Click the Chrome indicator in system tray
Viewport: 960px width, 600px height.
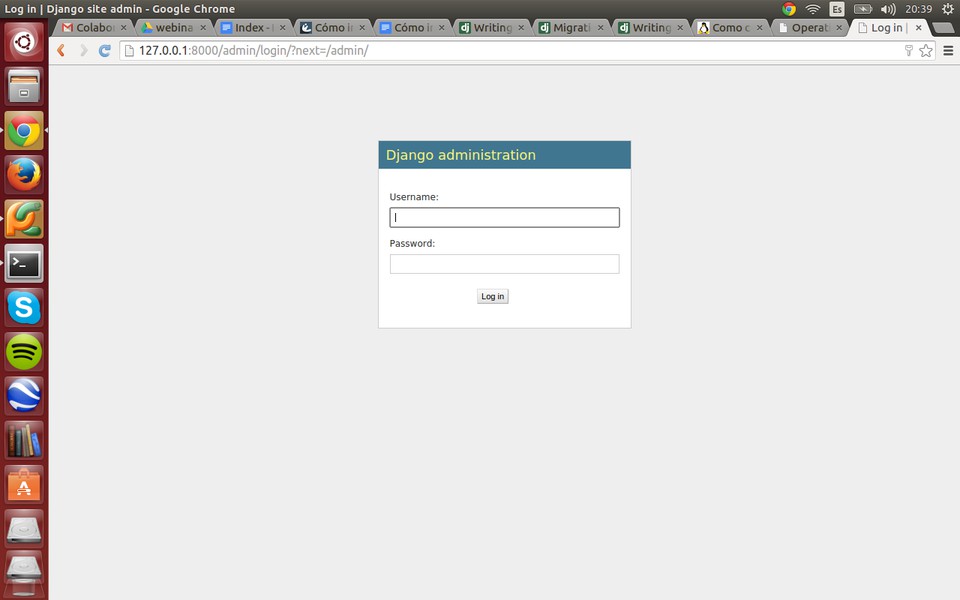(x=789, y=9)
